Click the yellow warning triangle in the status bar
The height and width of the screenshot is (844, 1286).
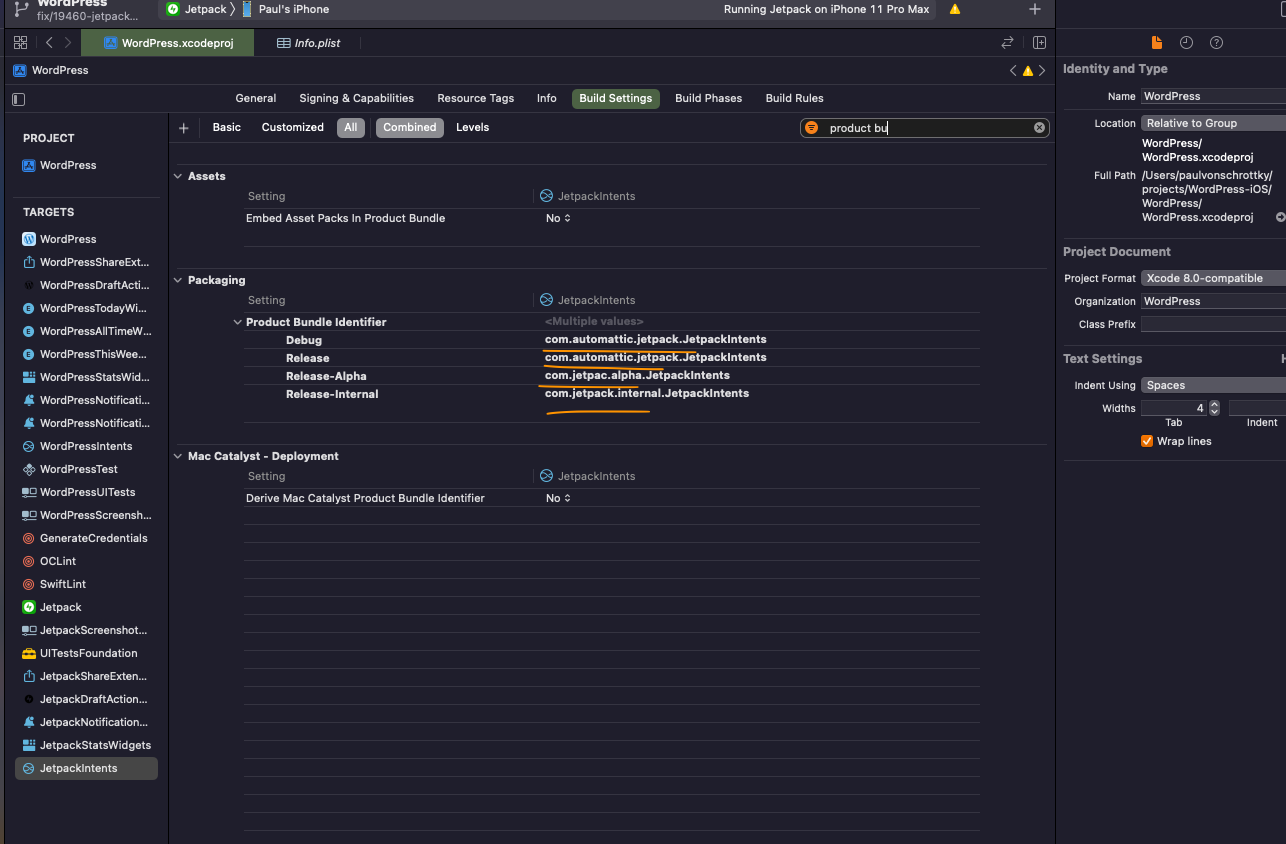click(x=955, y=9)
